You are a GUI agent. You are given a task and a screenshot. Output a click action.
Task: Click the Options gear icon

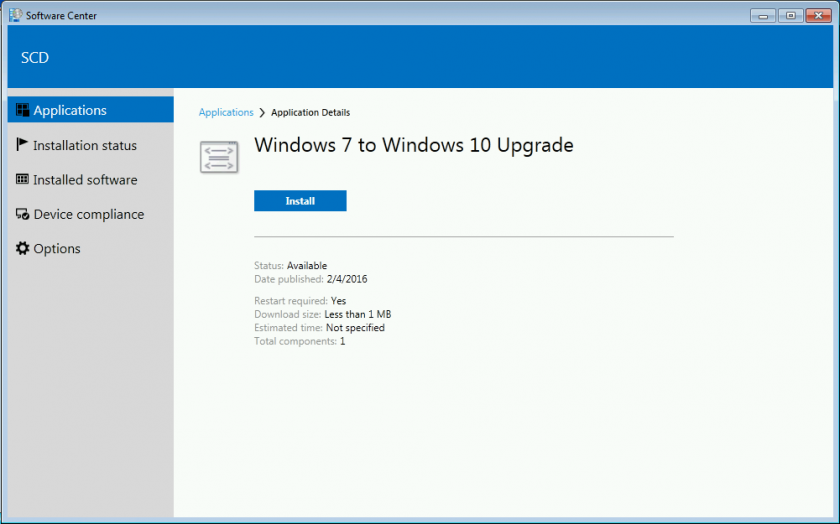point(22,249)
